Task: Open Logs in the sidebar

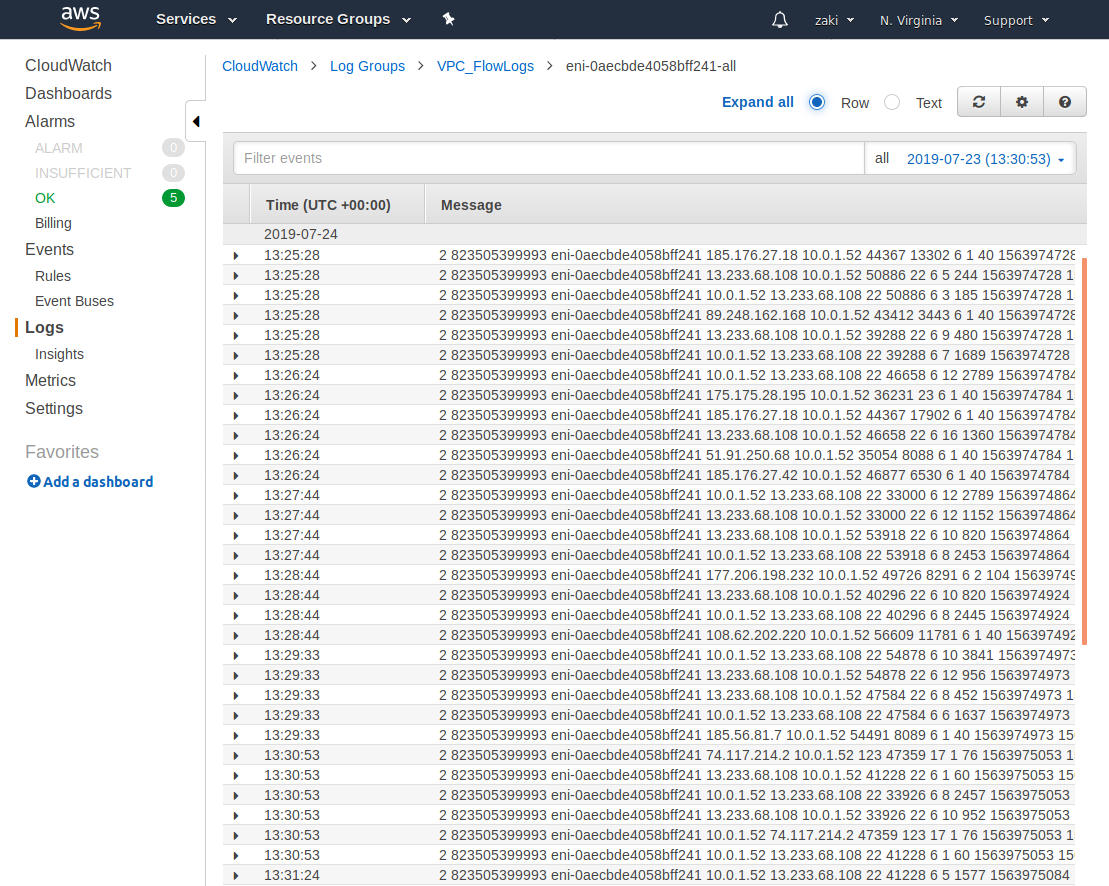Action: tap(44, 327)
